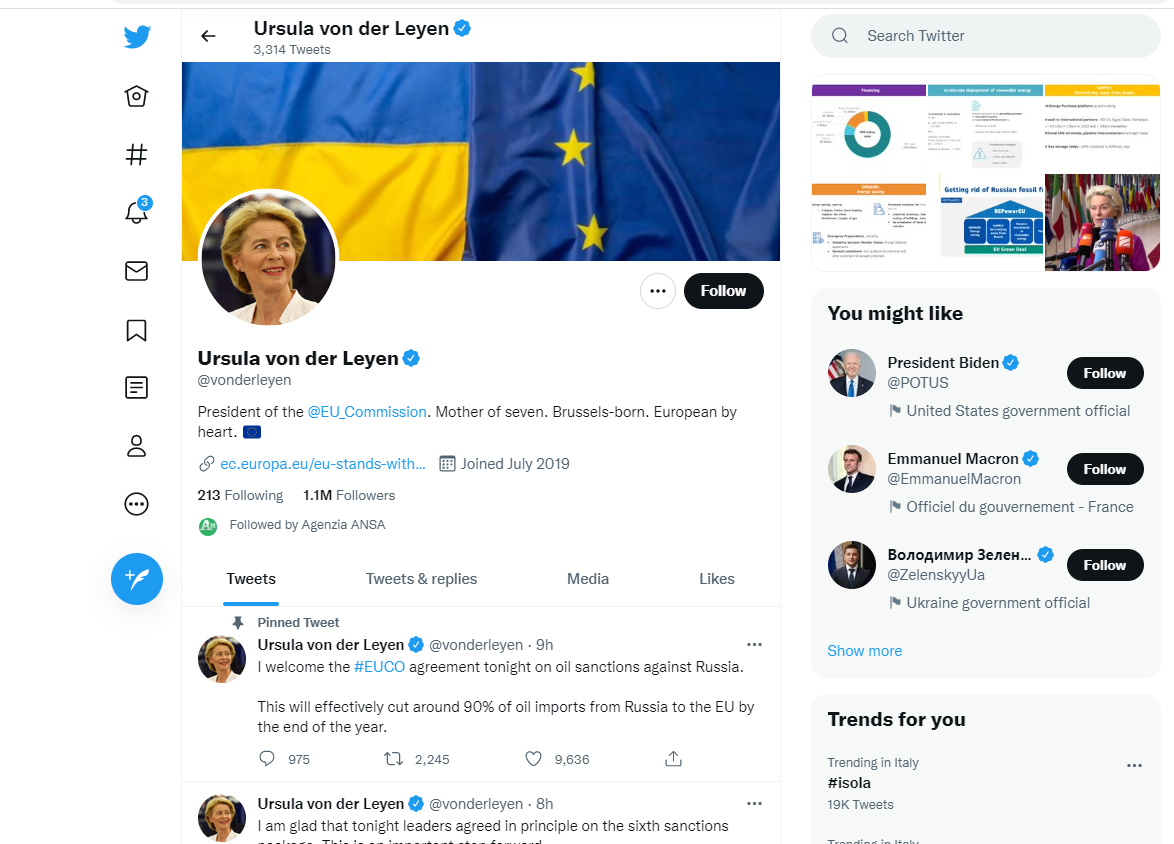Image resolution: width=1174 pixels, height=844 pixels.
Task: Open the Twitter bird home logo
Action: click(x=137, y=36)
